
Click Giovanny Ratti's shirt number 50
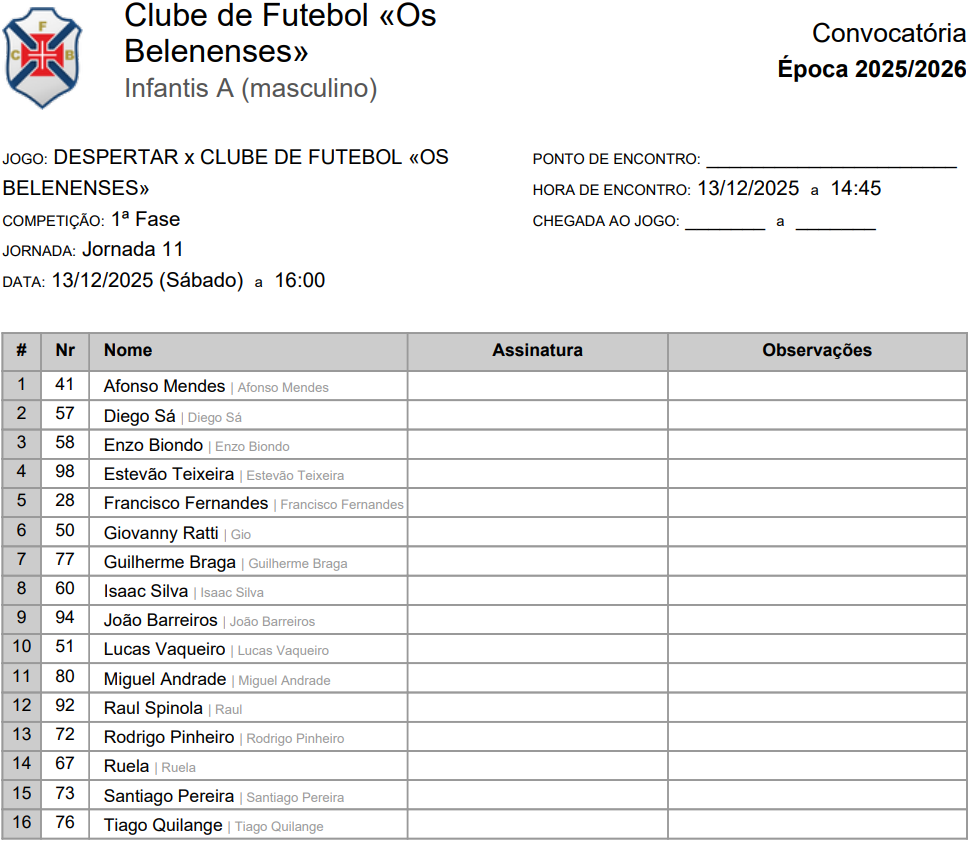click(x=65, y=533)
